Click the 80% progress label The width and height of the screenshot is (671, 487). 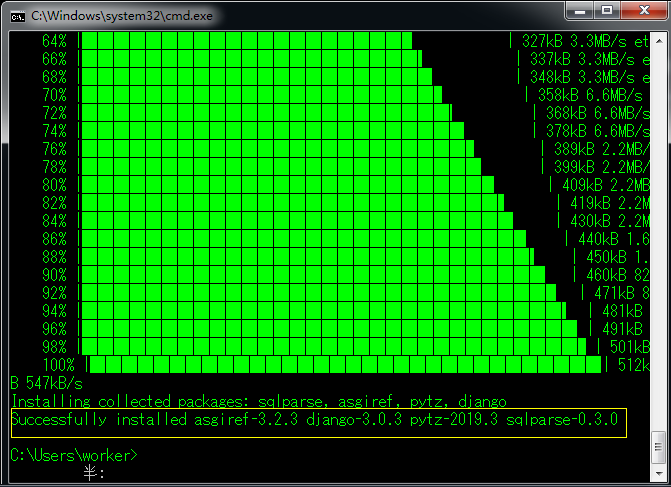pos(54,185)
